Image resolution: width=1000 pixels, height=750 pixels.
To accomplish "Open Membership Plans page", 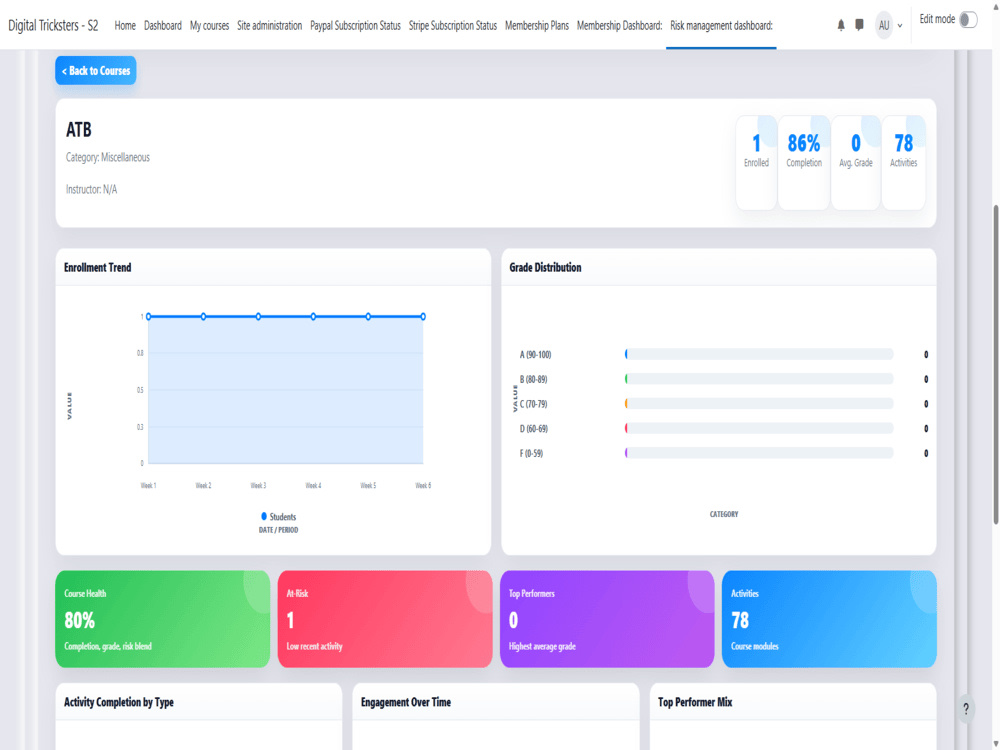I will point(537,26).
